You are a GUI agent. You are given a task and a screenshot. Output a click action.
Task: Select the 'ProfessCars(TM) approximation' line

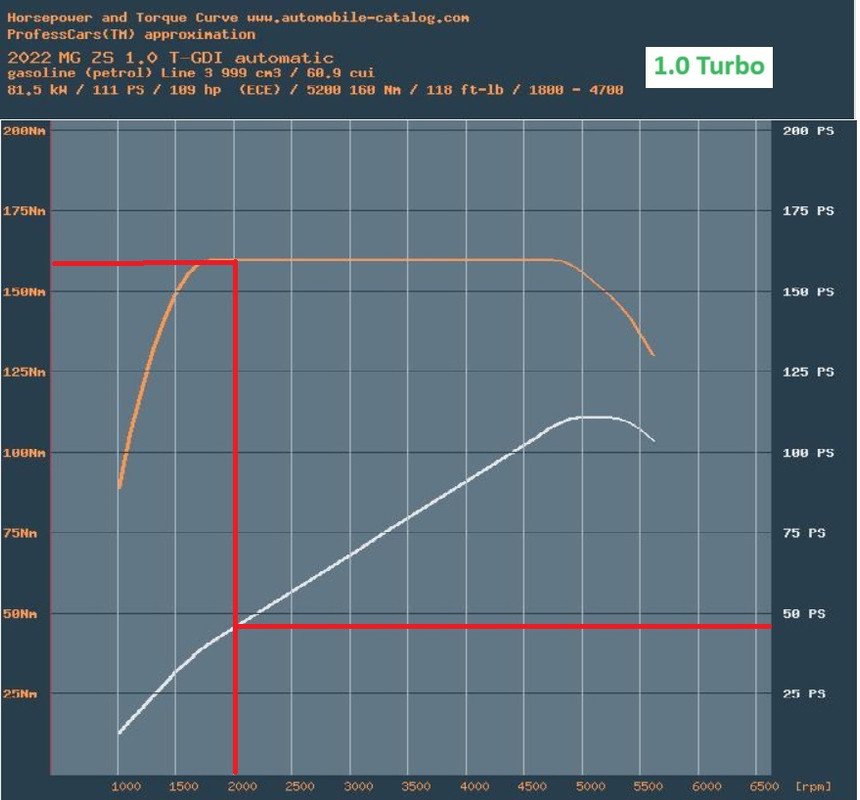coord(131,35)
